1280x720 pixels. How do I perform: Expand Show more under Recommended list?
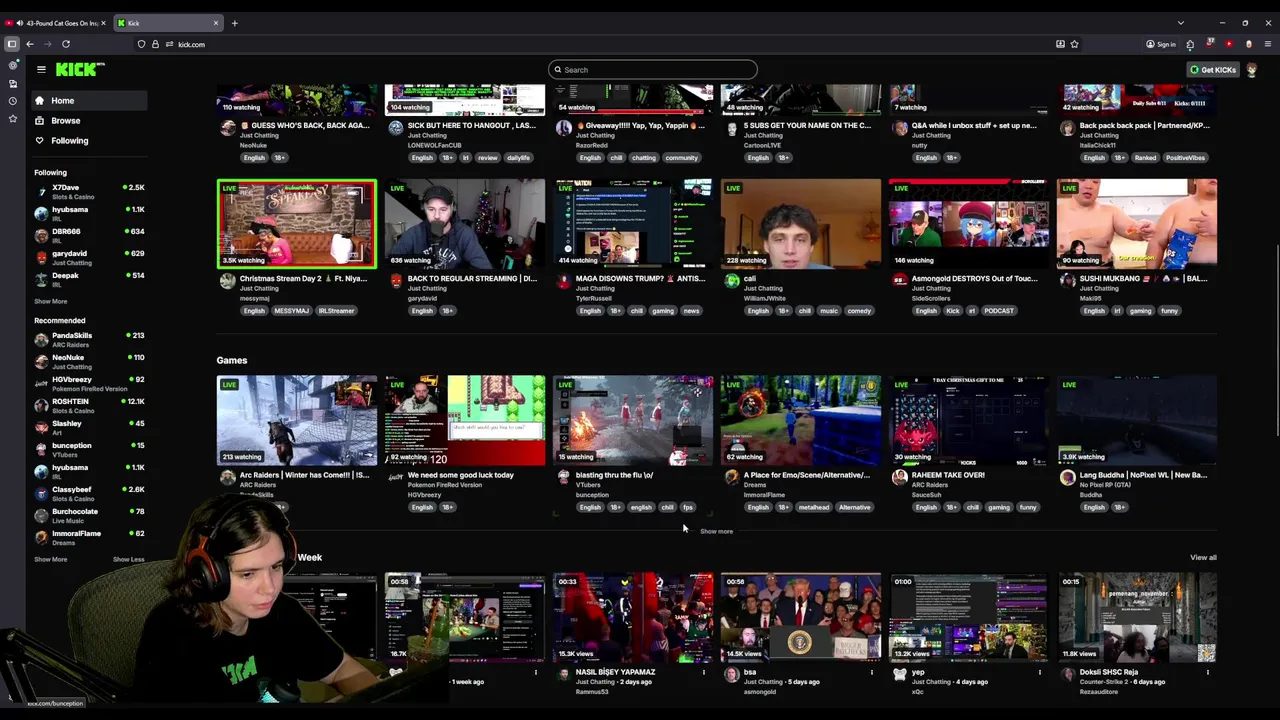point(51,559)
